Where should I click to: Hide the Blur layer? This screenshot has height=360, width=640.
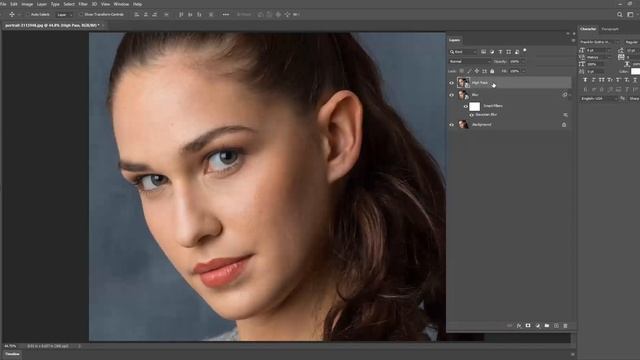click(x=451, y=95)
